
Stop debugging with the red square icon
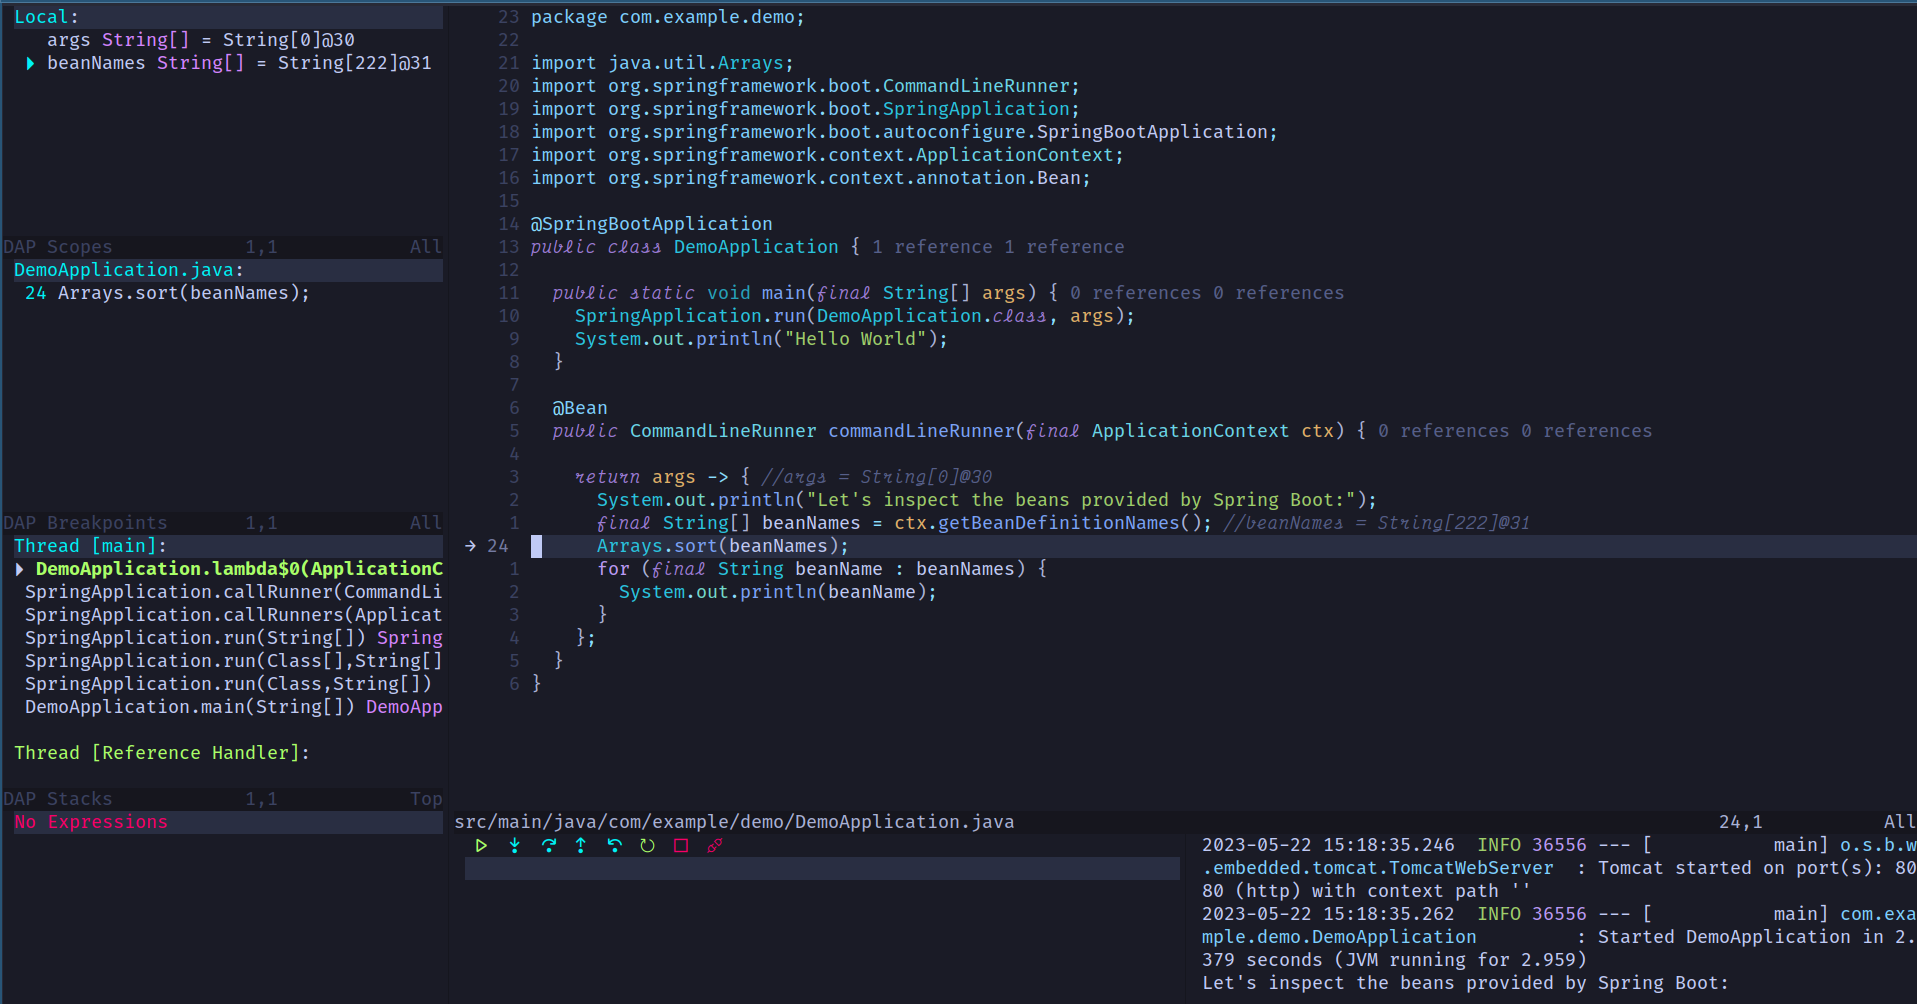pos(681,846)
